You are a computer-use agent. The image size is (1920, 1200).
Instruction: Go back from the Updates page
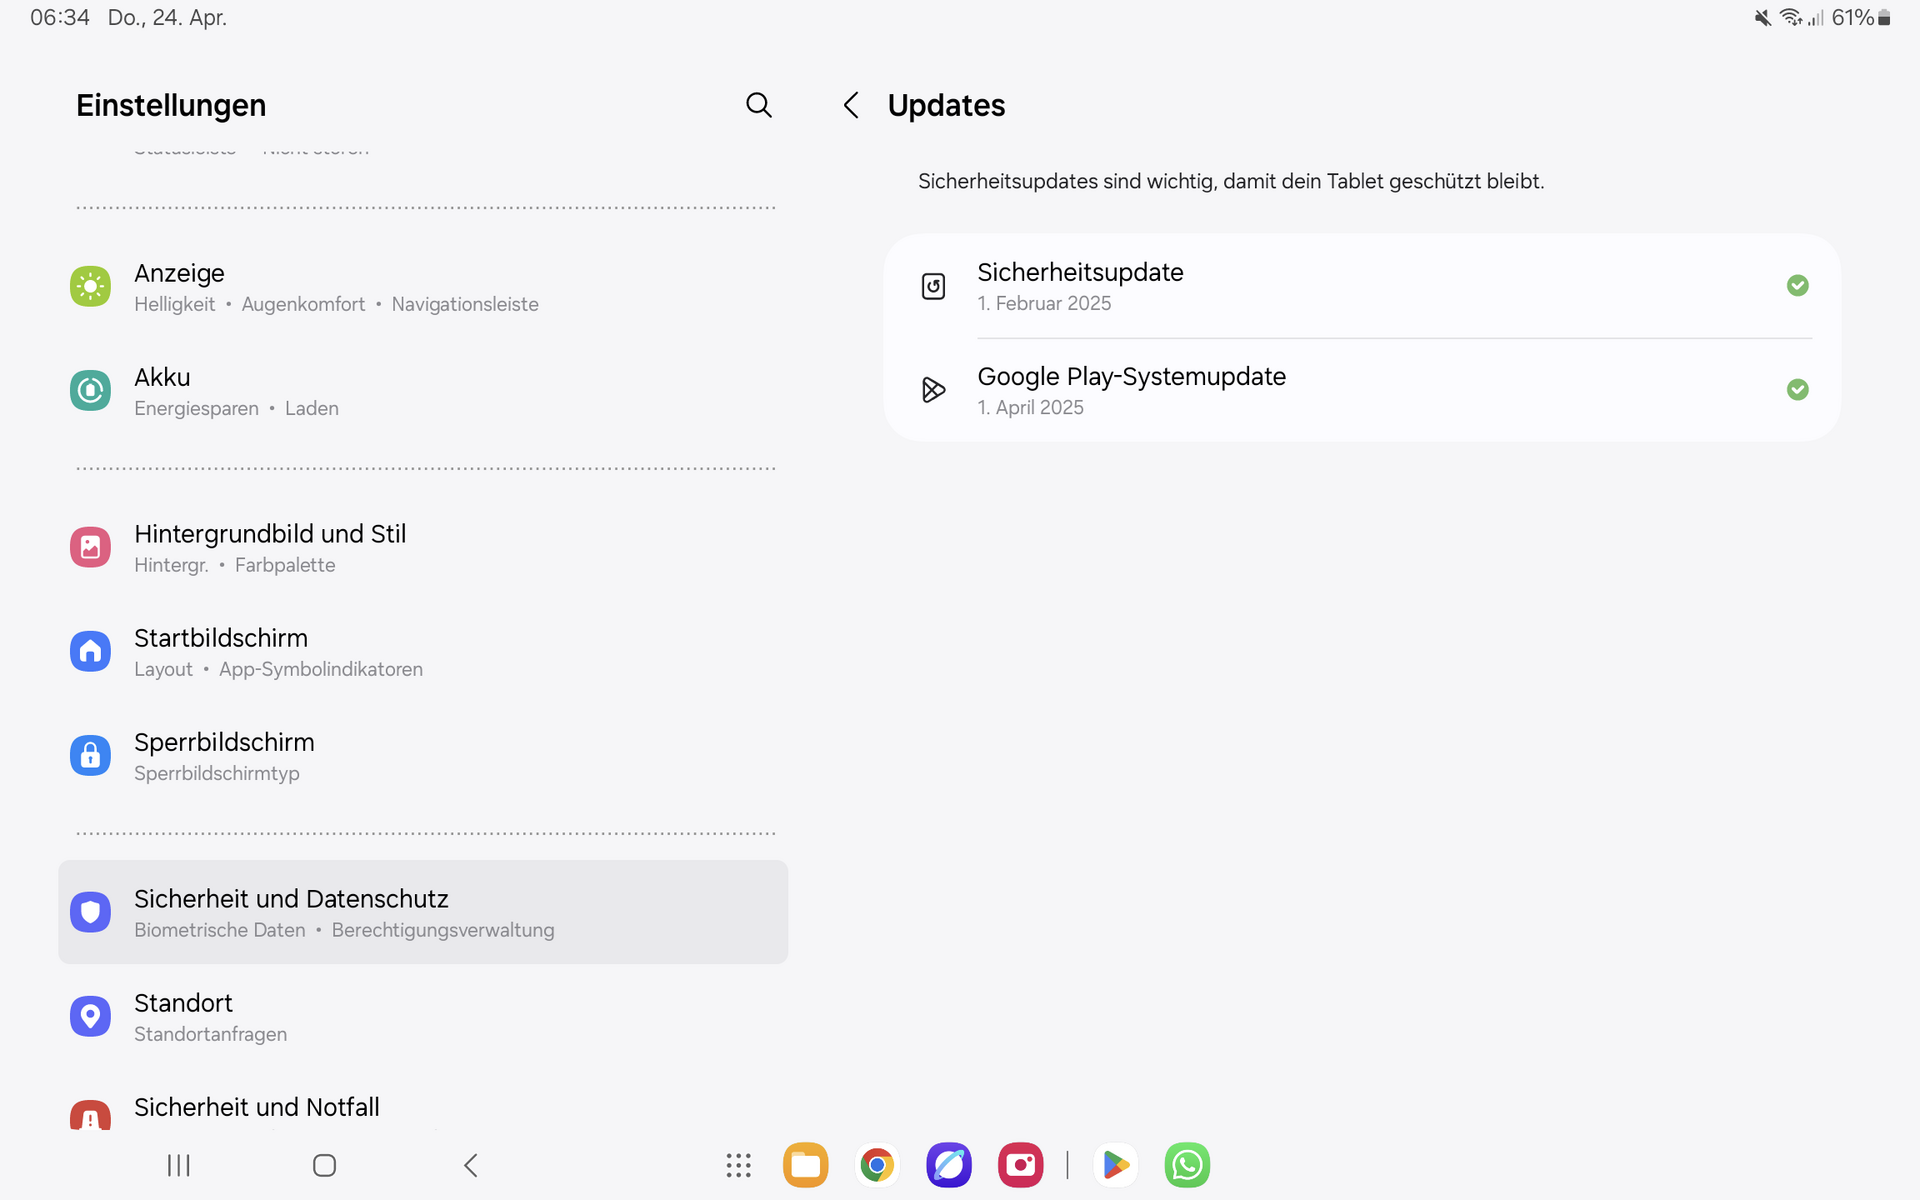[x=851, y=105]
